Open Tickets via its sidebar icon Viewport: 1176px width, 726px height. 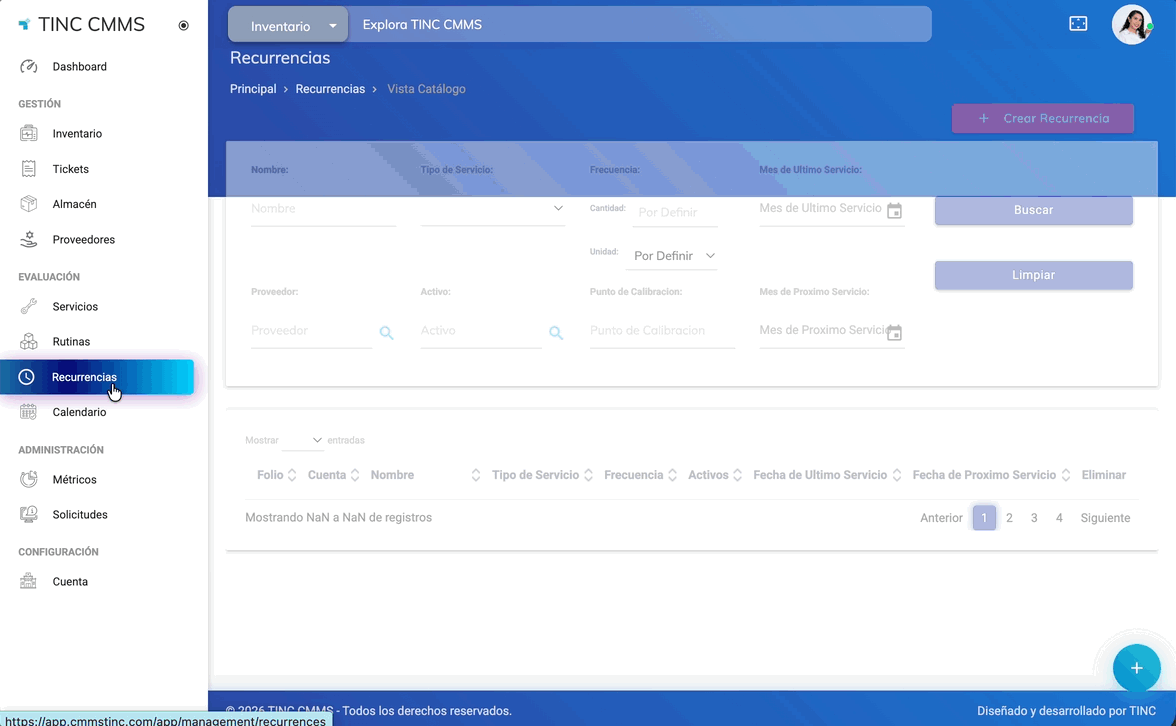pos(29,169)
